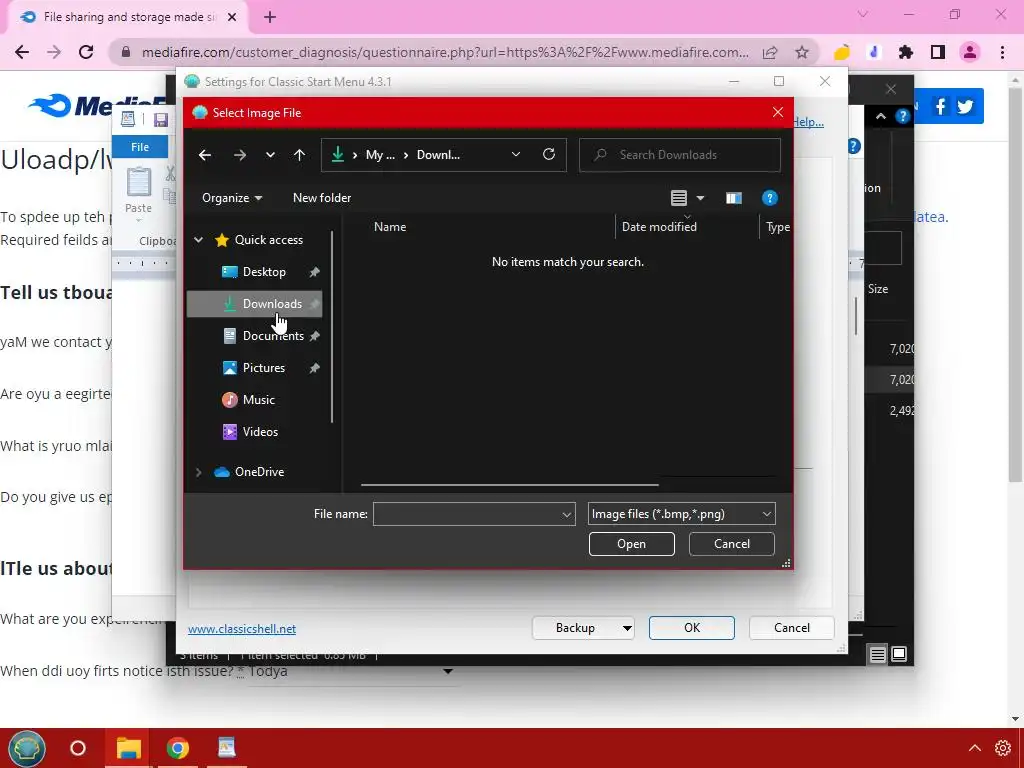Cancel the Select Image File dialog
This screenshot has width=1024, height=768.
click(731, 544)
